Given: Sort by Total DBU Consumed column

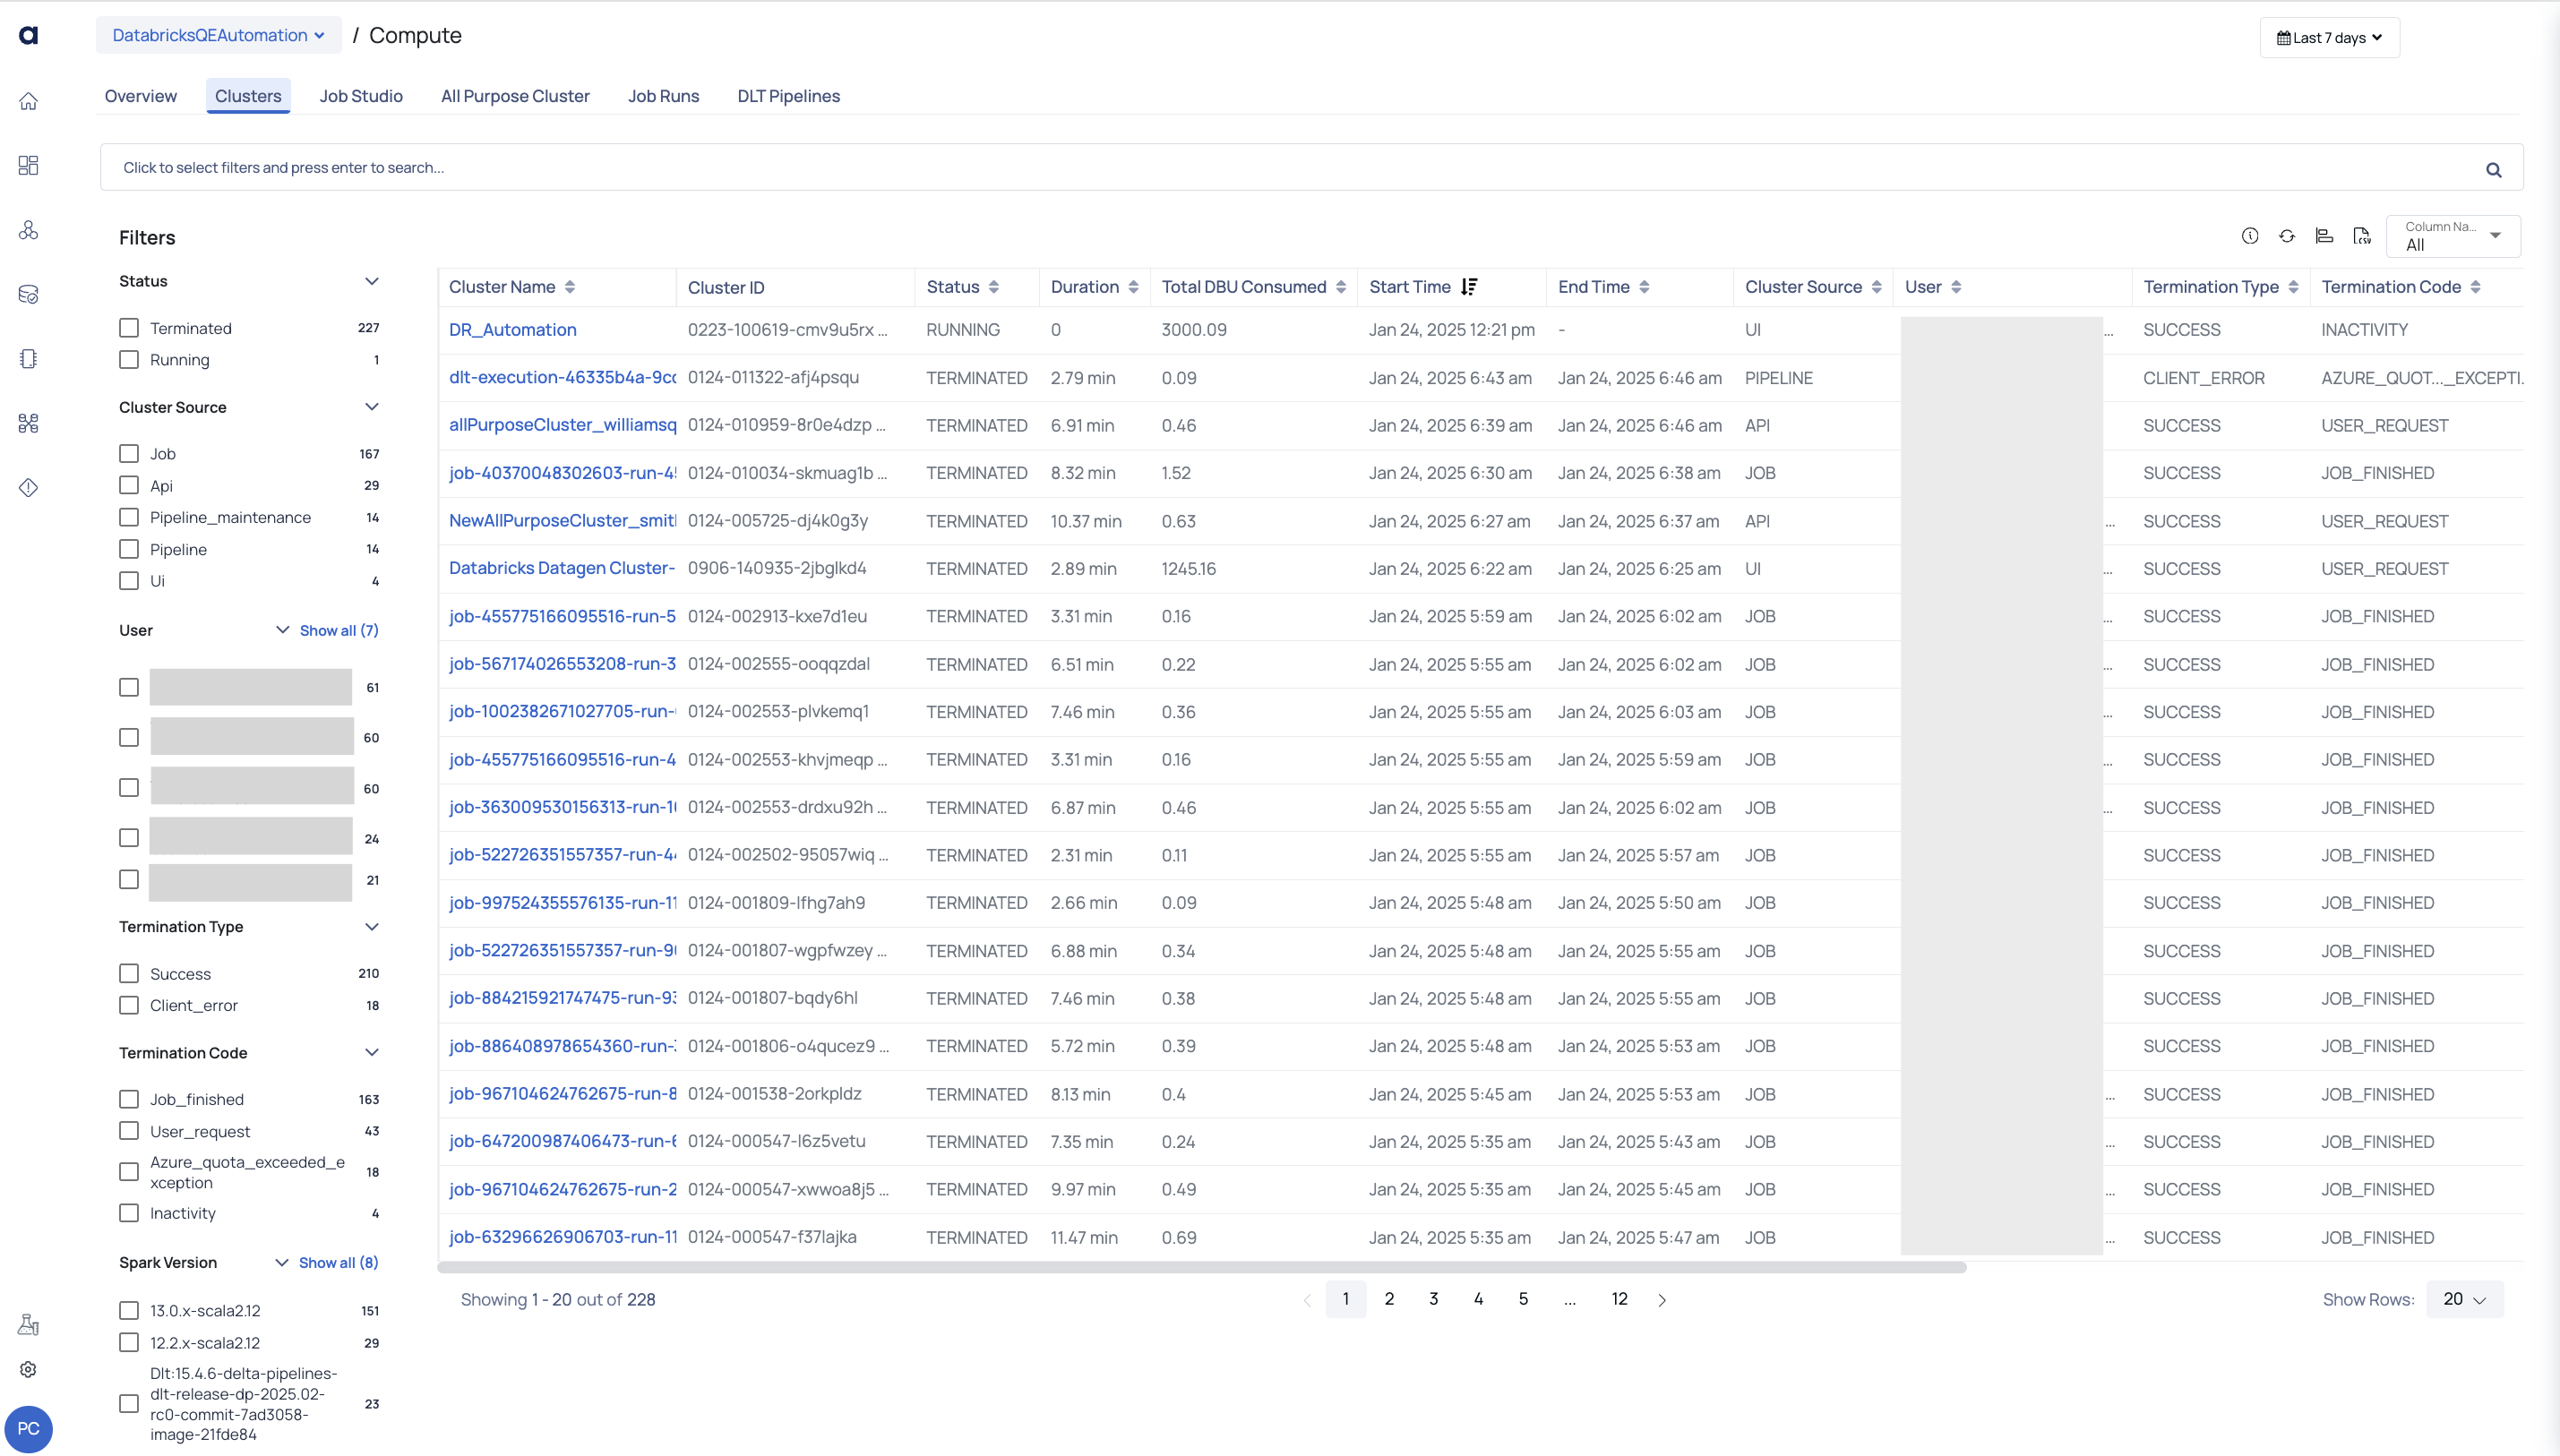Looking at the screenshot, I should pyautogui.click(x=1341, y=287).
